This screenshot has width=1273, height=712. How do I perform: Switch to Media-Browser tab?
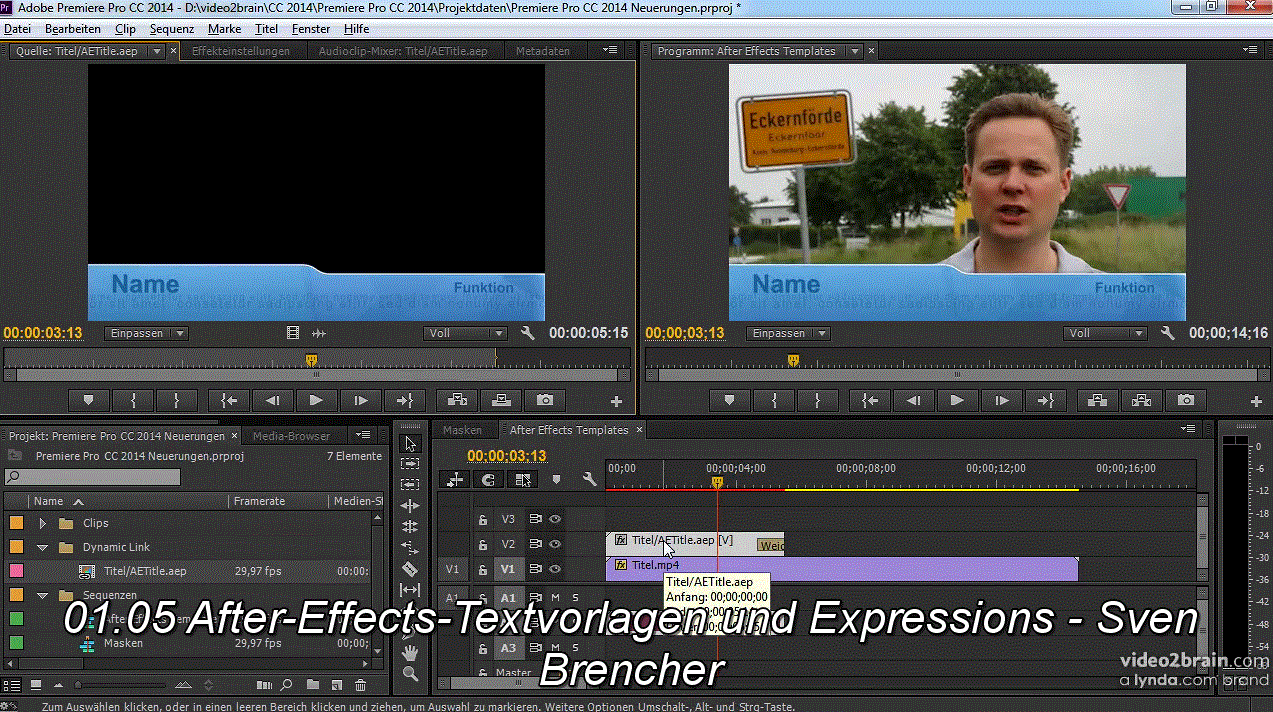(x=291, y=436)
